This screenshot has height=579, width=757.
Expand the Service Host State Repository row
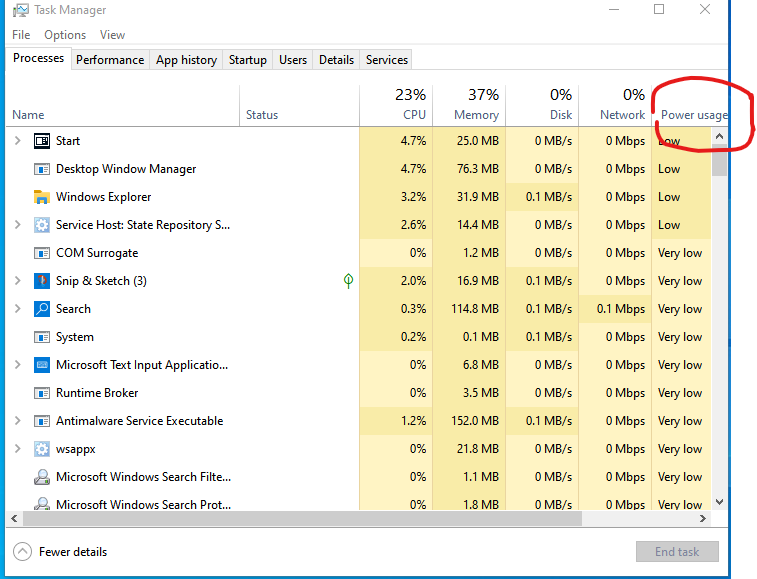click(18, 225)
